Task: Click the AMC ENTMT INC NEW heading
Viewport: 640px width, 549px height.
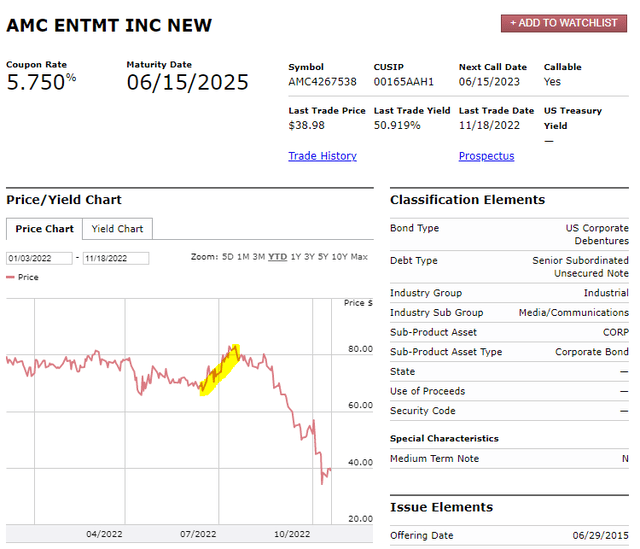Action: point(109,25)
